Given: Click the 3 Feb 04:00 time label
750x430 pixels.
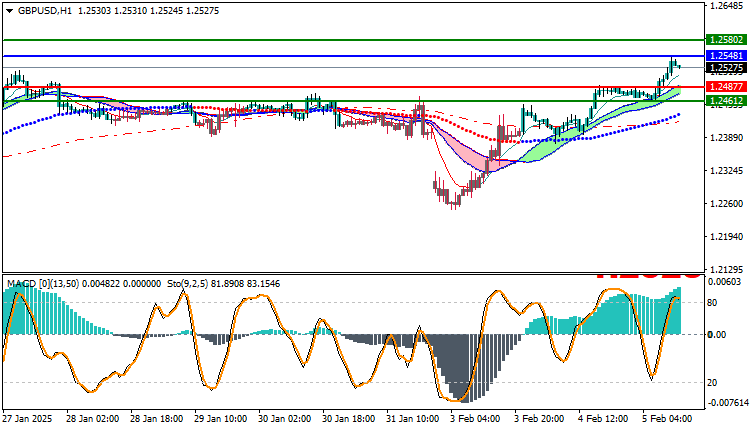Looking at the screenshot, I should click(x=475, y=419).
